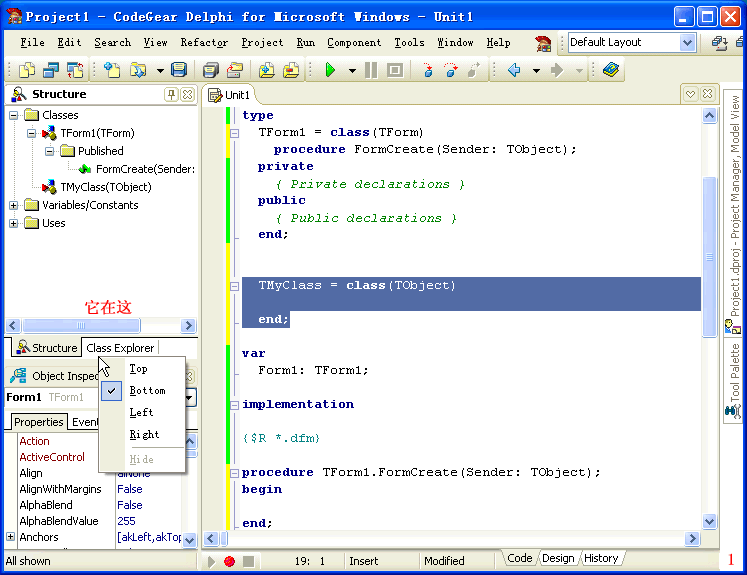This screenshot has width=747, height=575.
Task: Click the Save toolbar icon
Action: (179, 71)
